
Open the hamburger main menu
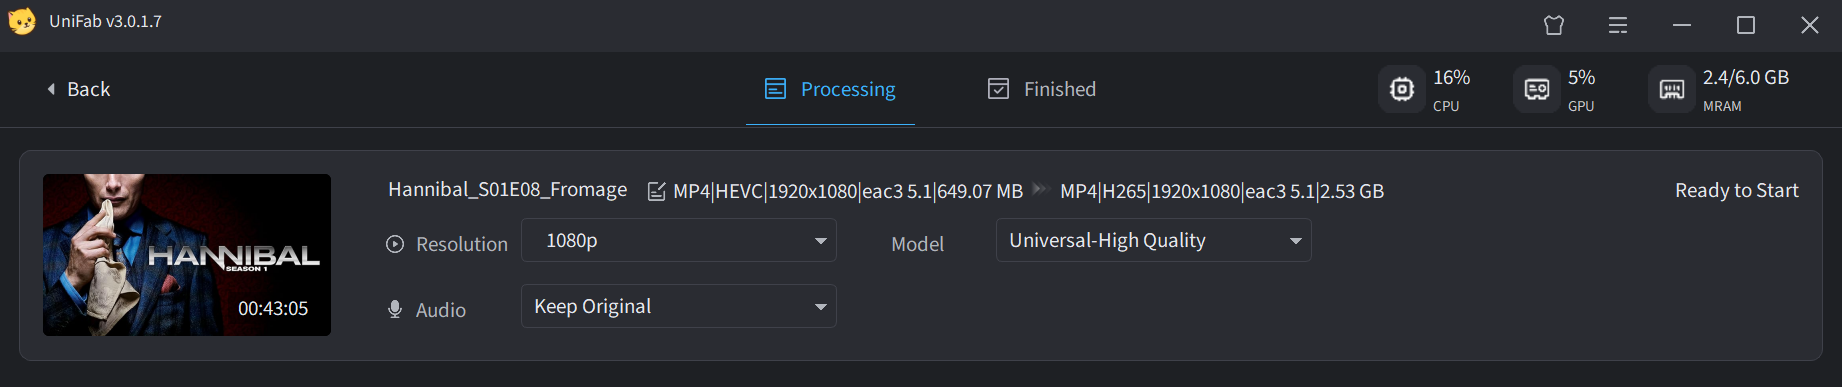(x=1618, y=25)
